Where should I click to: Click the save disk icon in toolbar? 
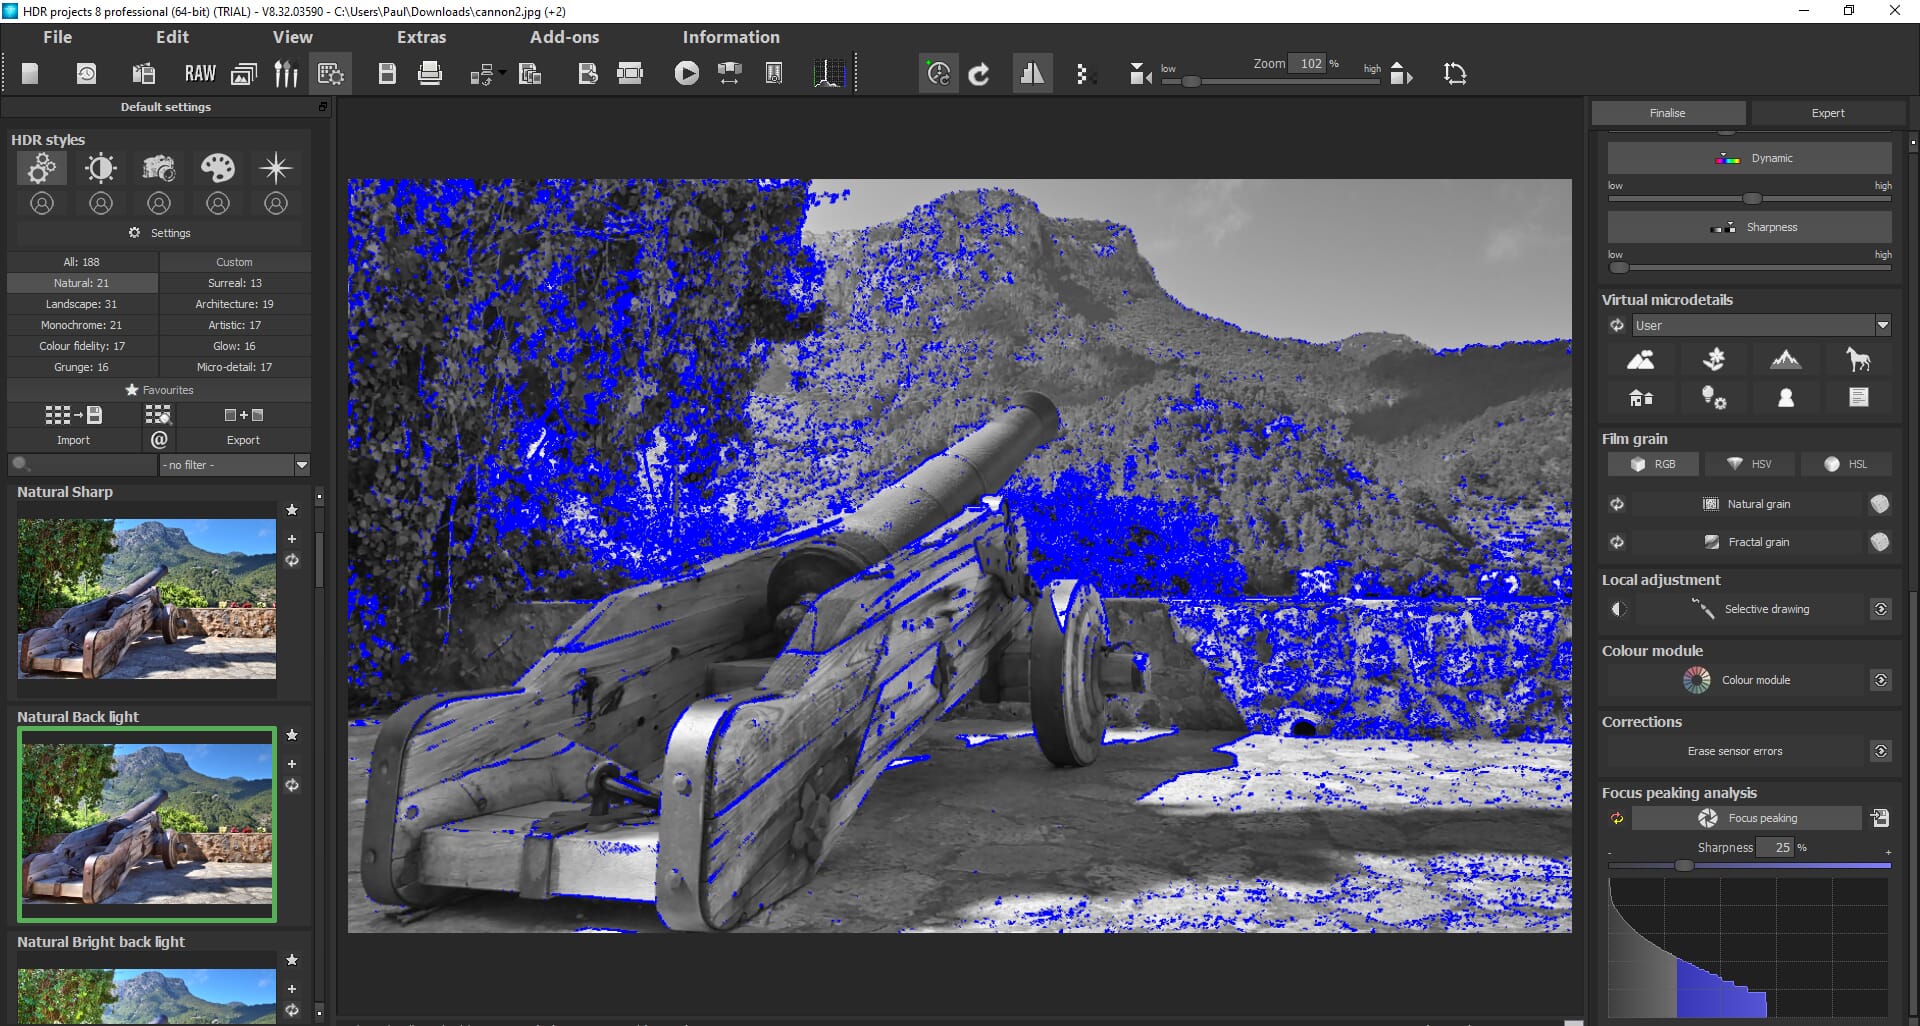pyautogui.click(x=387, y=73)
